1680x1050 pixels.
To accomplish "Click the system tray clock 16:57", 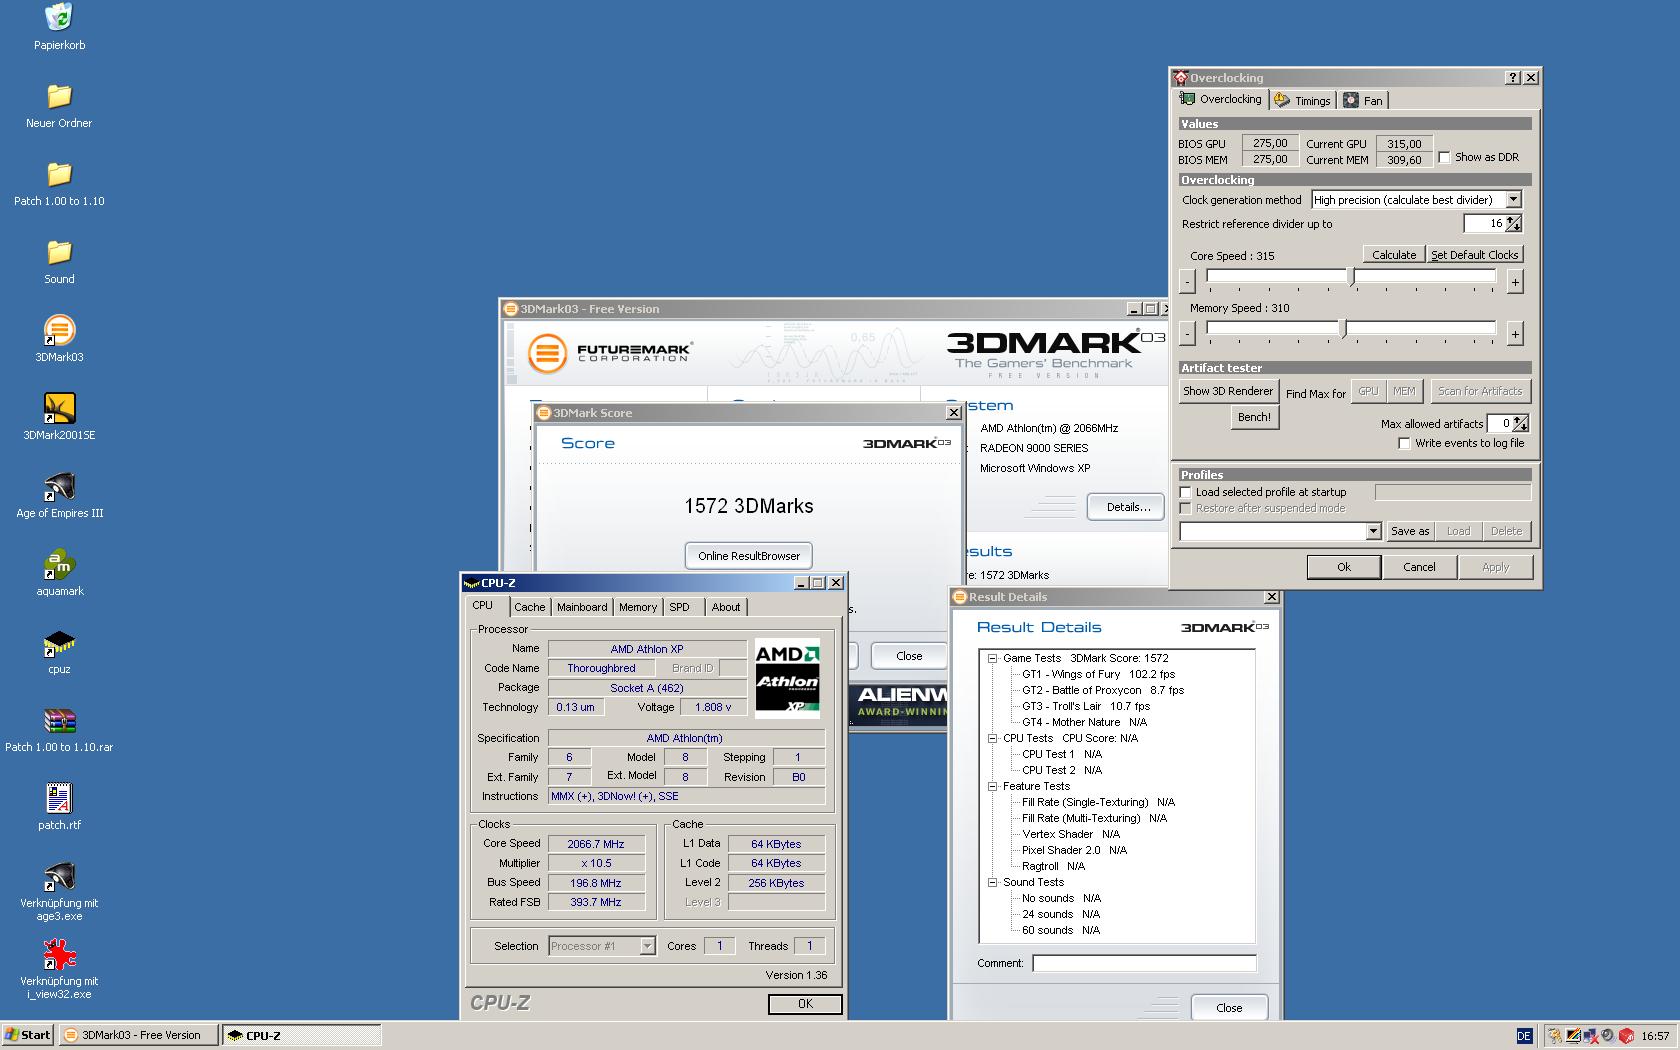I will 1655,1036.
